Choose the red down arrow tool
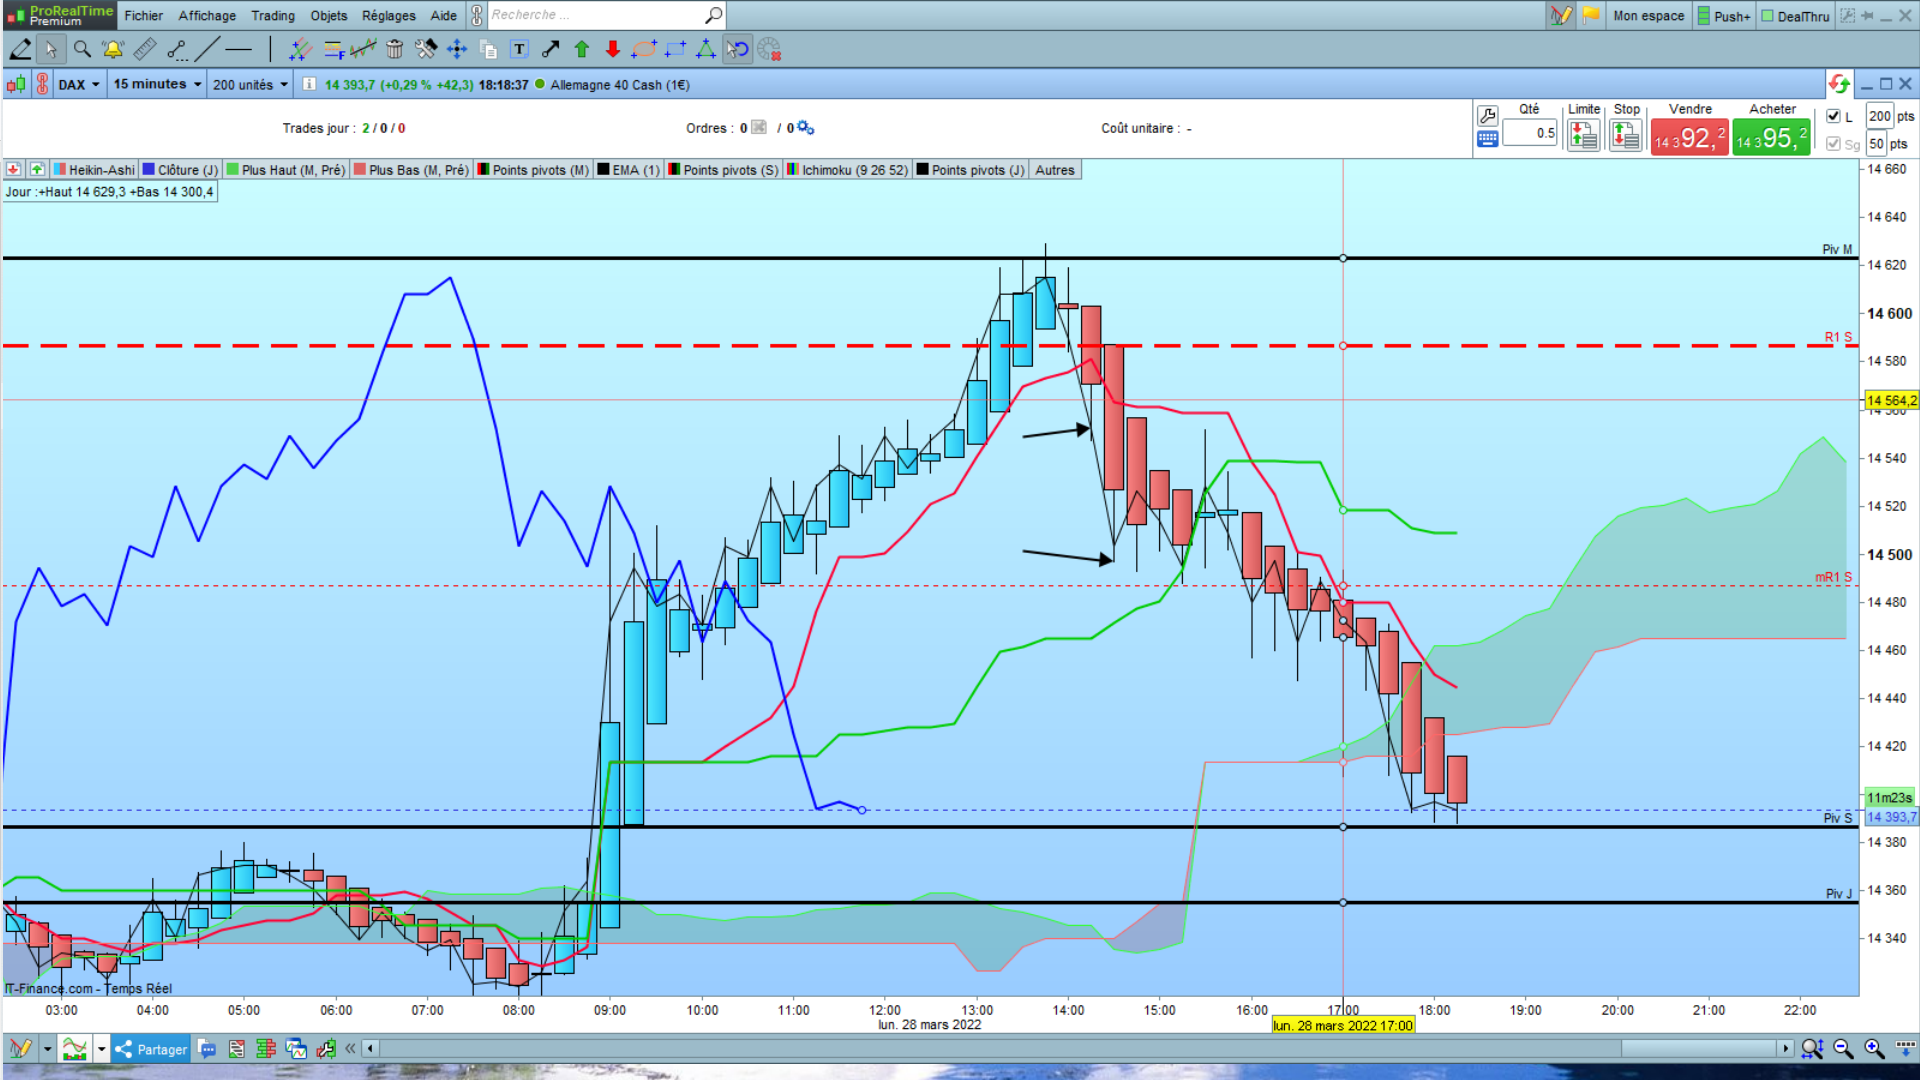 point(613,49)
